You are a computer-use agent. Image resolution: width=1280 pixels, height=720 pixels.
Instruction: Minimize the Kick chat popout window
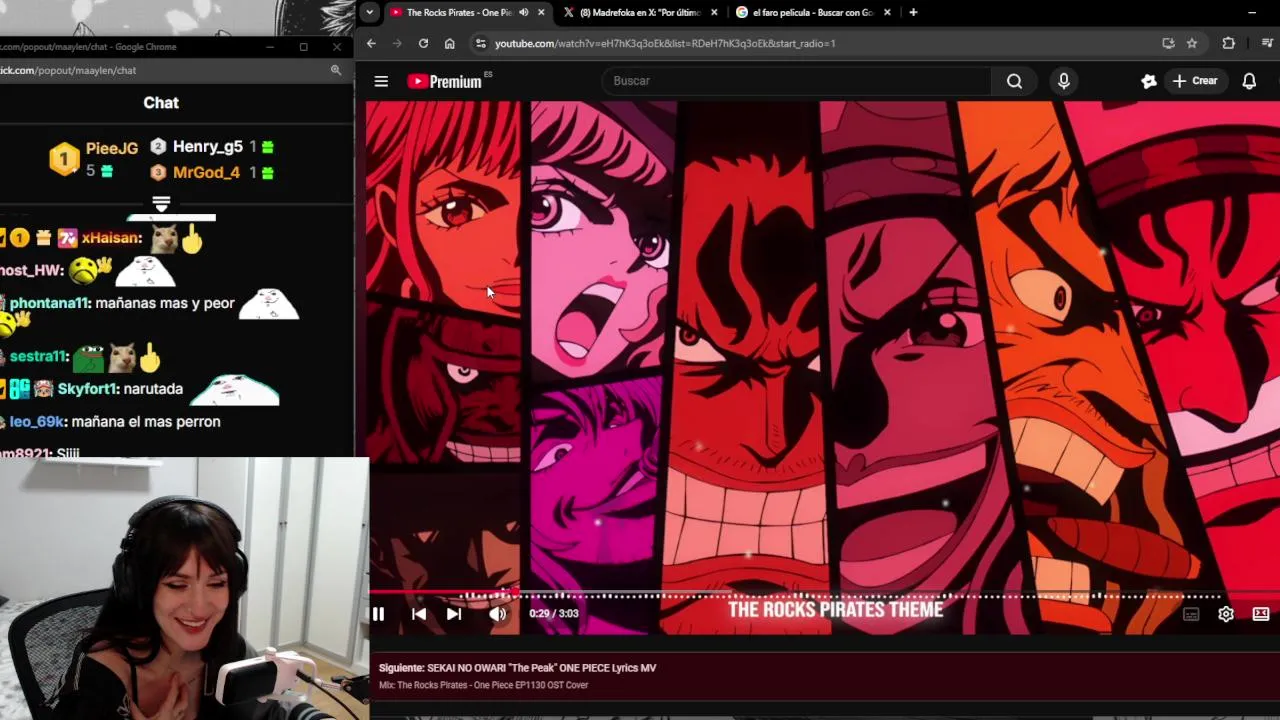270,47
